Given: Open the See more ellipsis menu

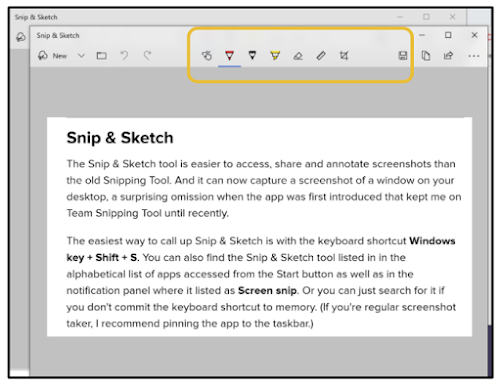Looking at the screenshot, I should click(474, 56).
